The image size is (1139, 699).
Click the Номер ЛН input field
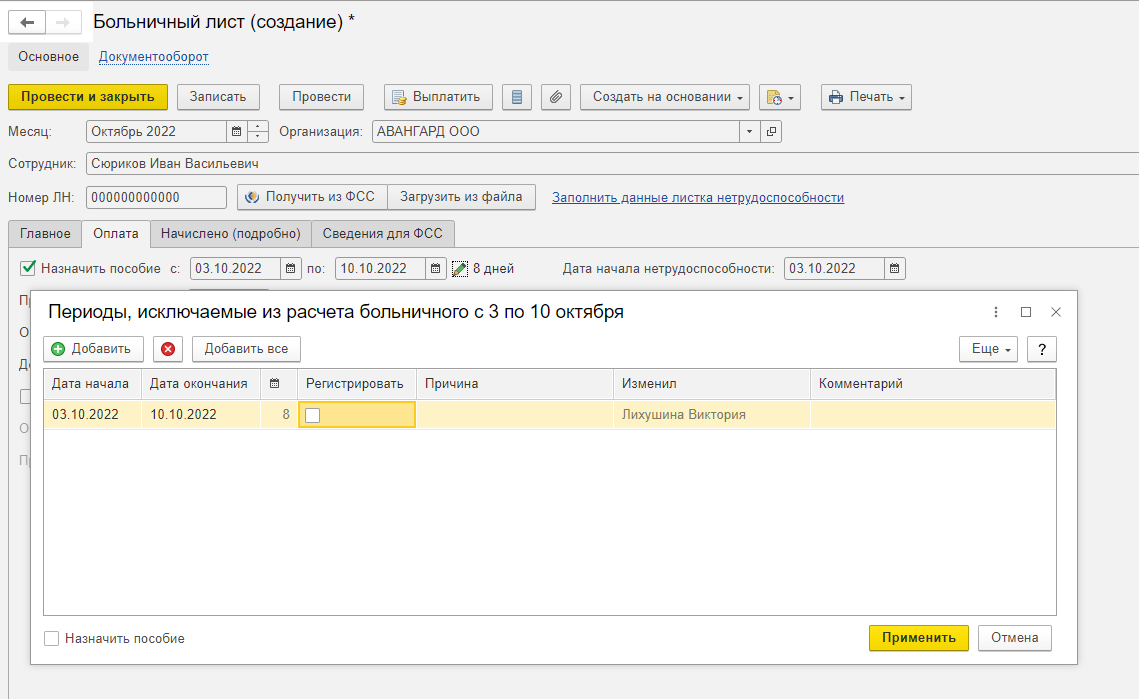pyautogui.click(x=156, y=198)
